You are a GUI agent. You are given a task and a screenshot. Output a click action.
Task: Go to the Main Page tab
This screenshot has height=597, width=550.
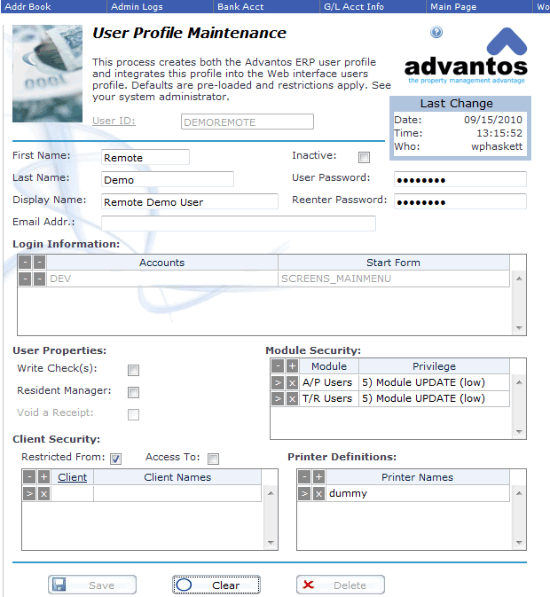point(479,6)
